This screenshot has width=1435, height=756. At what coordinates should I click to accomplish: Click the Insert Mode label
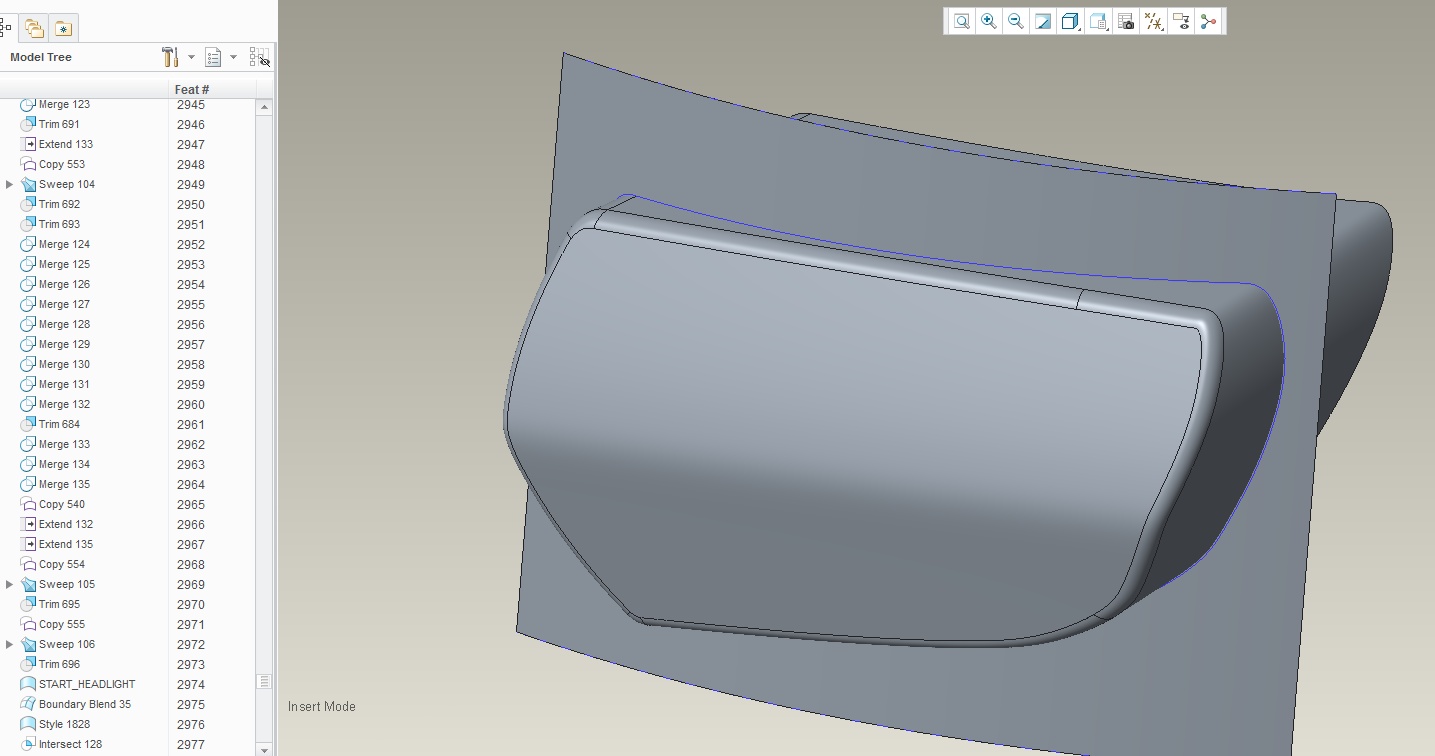(322, 706)
